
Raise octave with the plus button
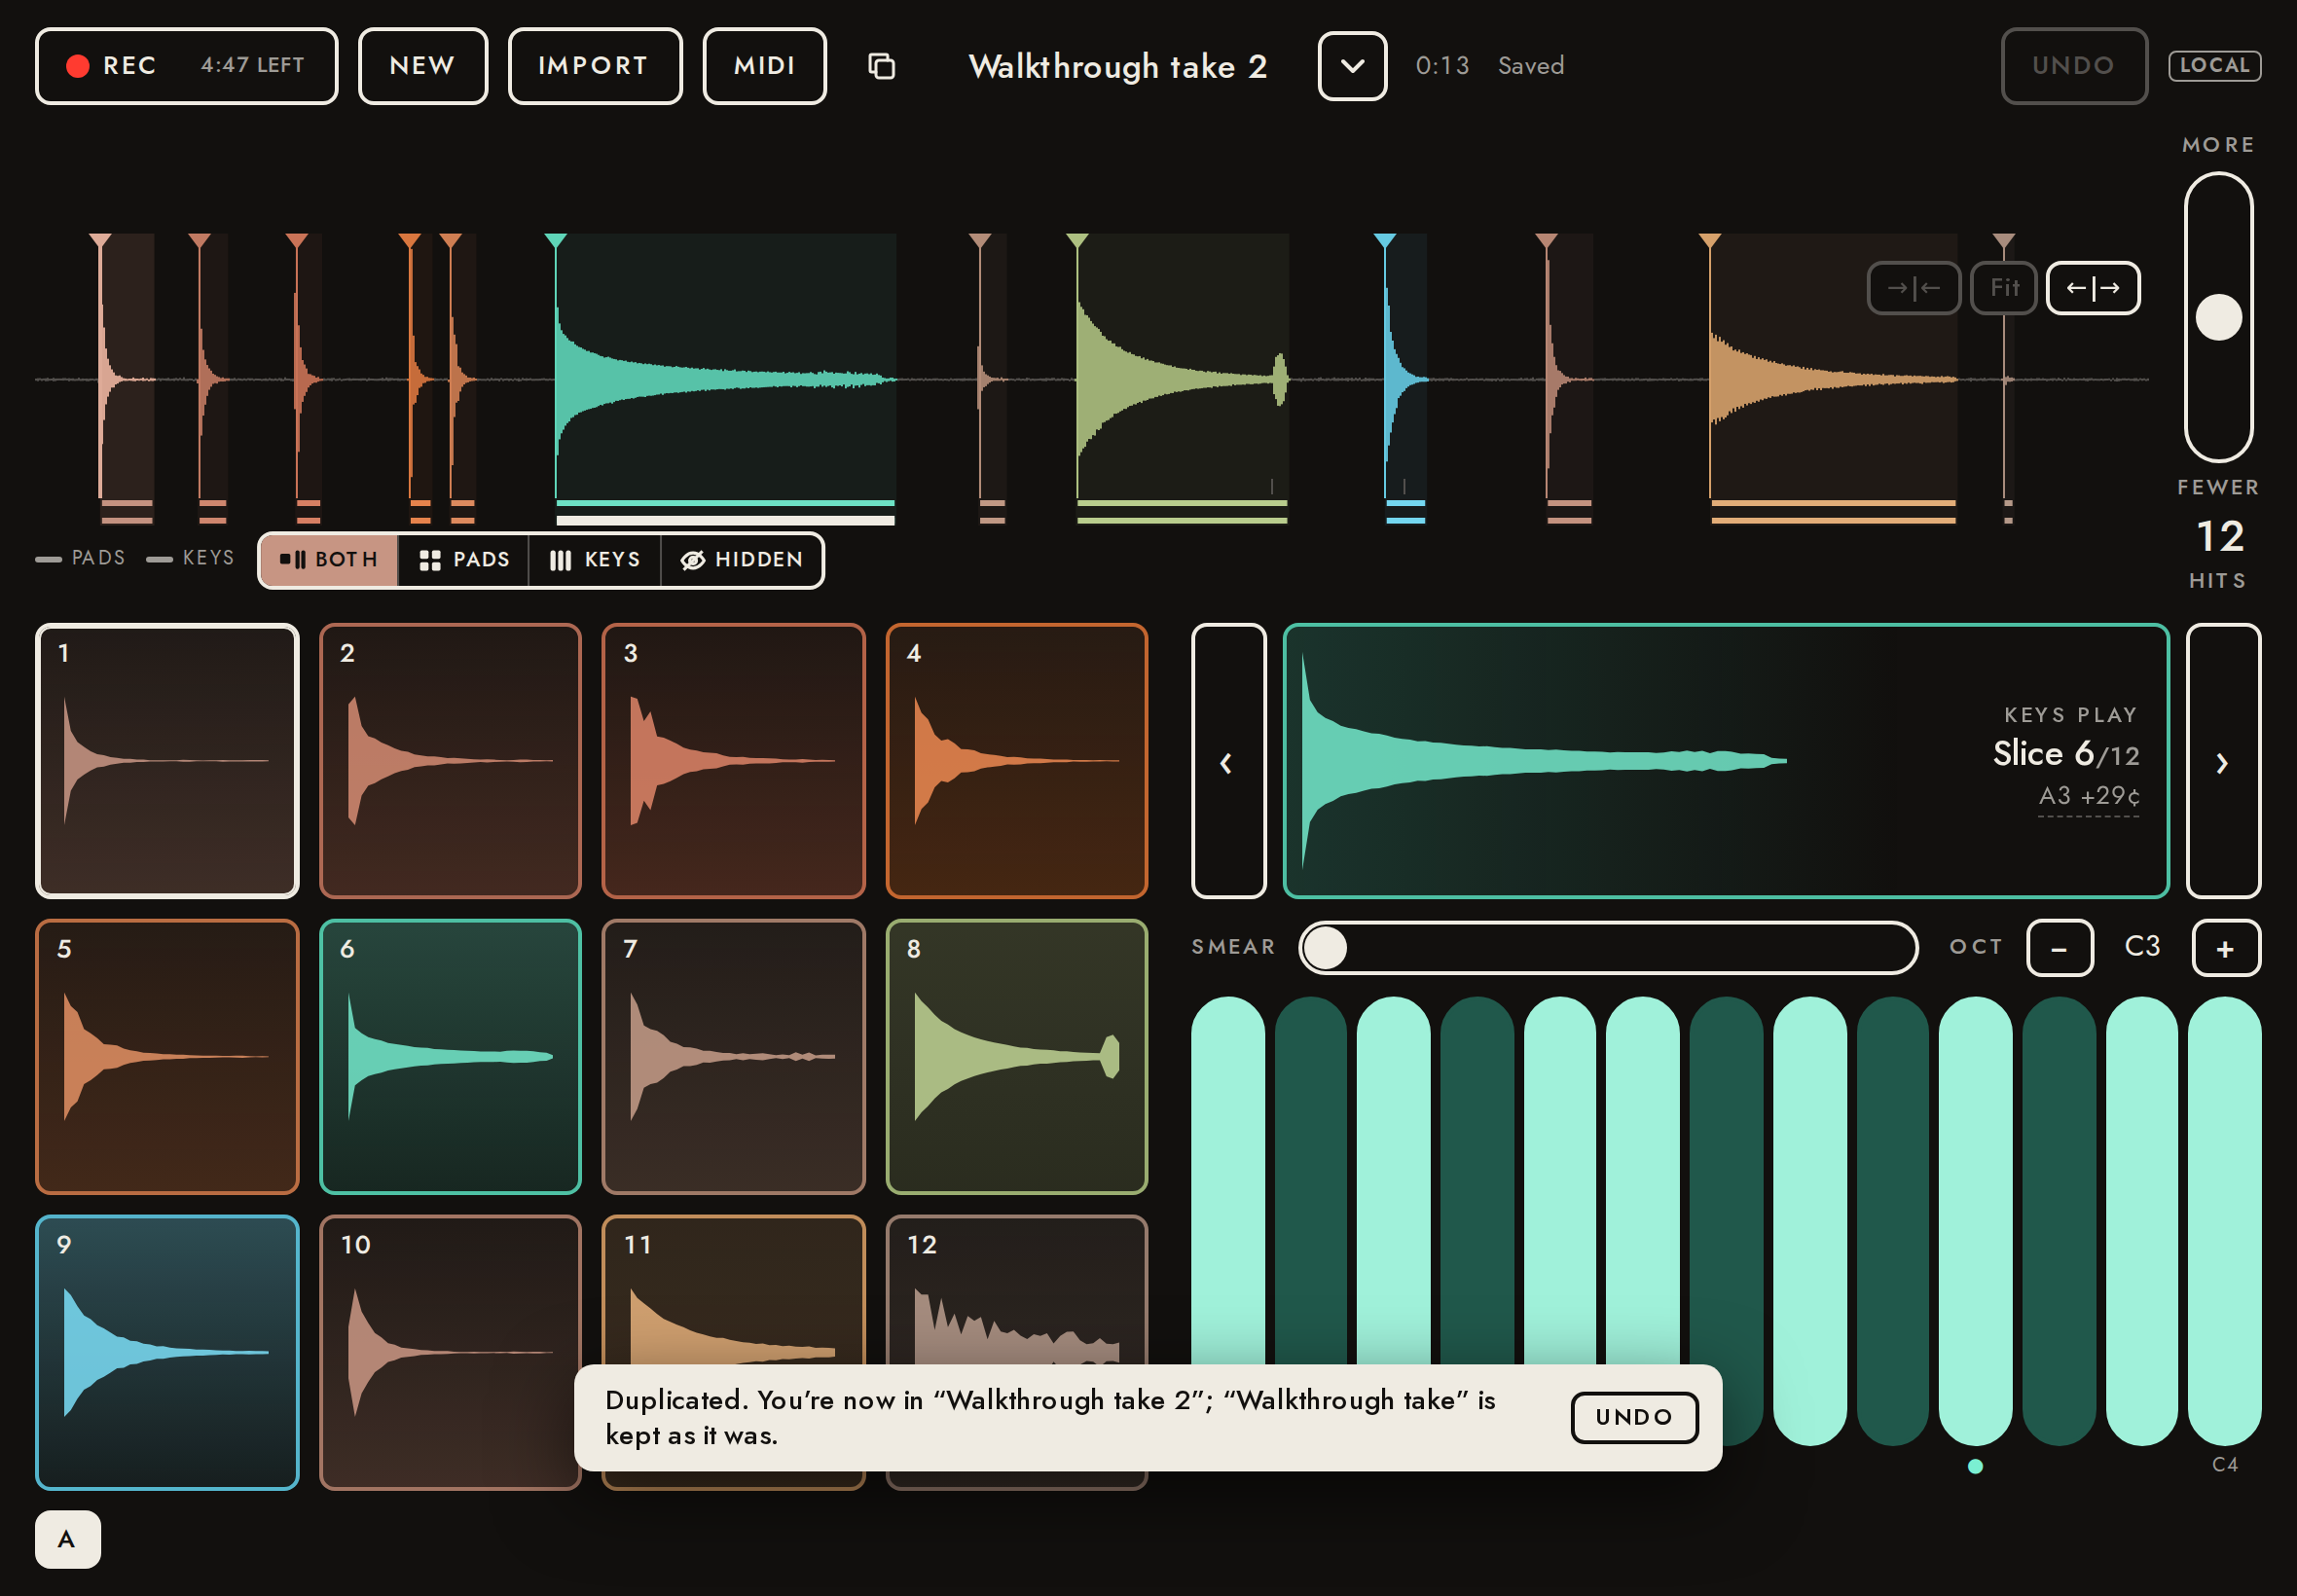[x=2225, y=948]
